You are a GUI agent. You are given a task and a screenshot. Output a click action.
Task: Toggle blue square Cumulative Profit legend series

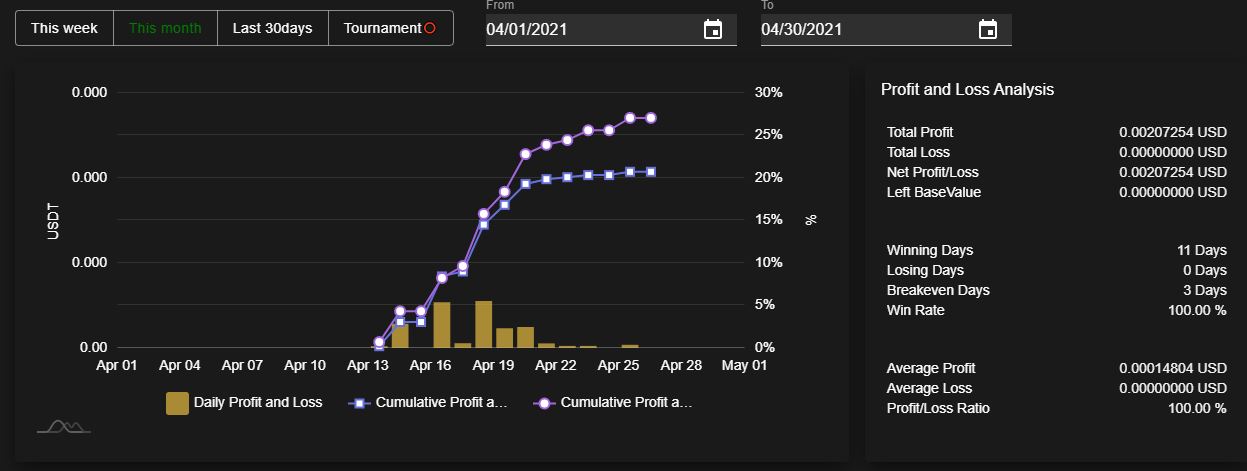pyautogui.click(x=428, y=403)
